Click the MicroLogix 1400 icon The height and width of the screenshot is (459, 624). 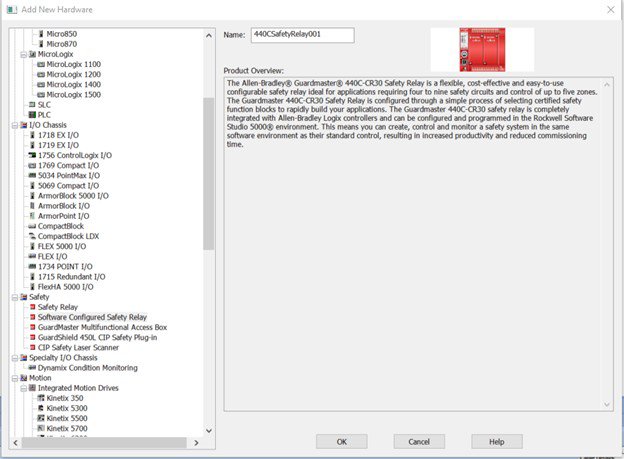tap(41, 84)
